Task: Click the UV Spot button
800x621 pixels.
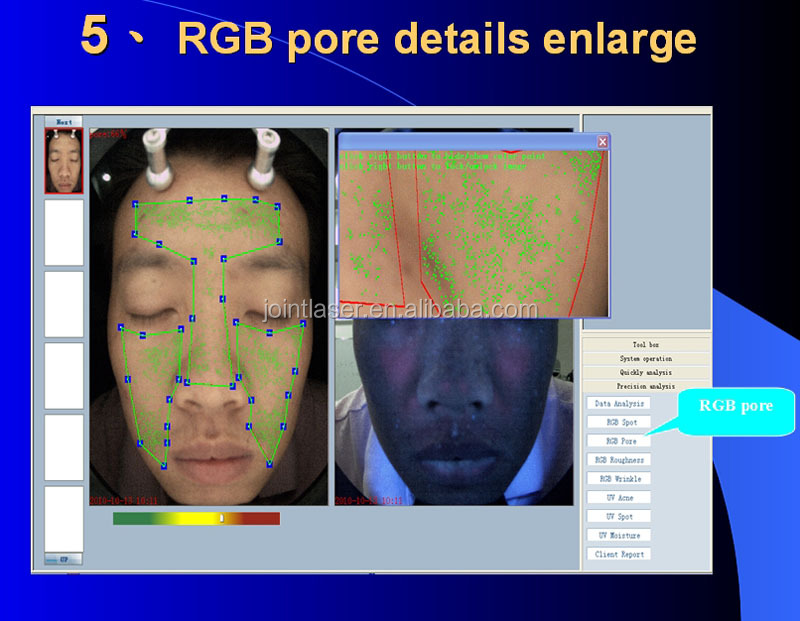Action: (619, 516)
